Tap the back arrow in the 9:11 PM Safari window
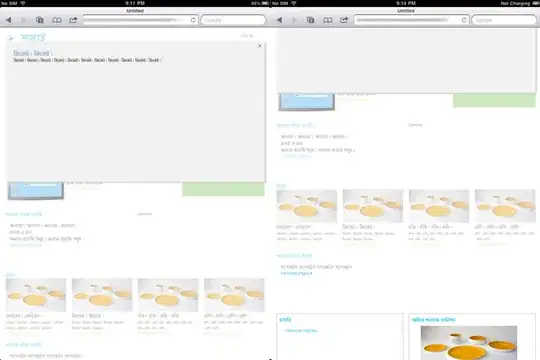Image resolution: width=540 pixels, height=360 pixels. [x=9, y=20]
